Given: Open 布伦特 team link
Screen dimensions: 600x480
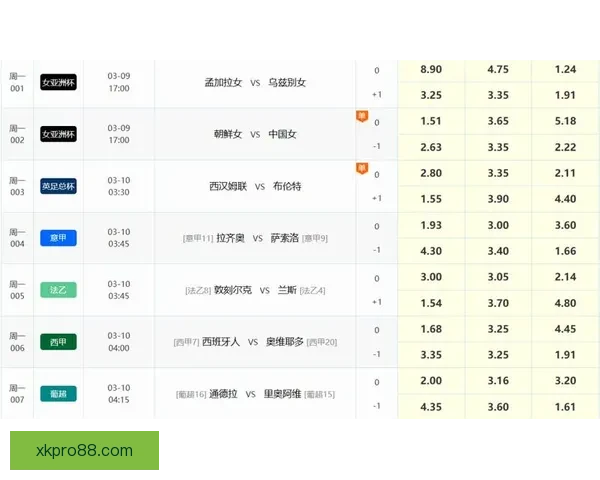Looking at the screenshot, I should [287, 186].
